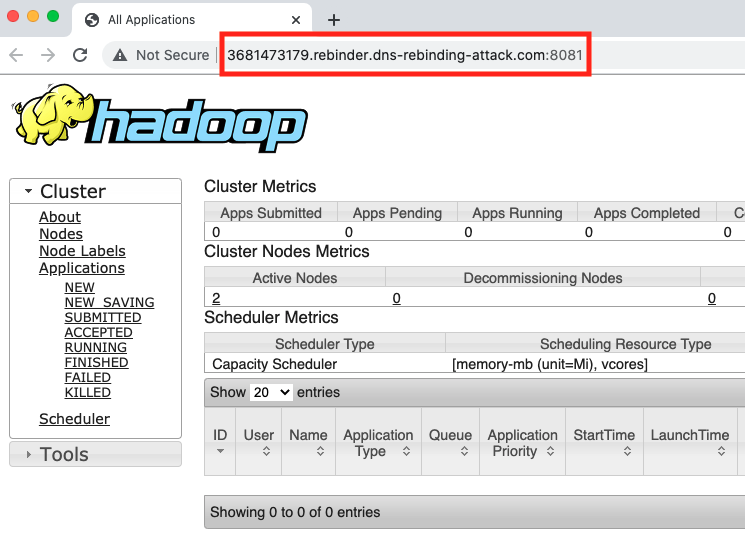This screenshot has height=539, width=745.
Task: Expand the Tools section
Action: 96,454
